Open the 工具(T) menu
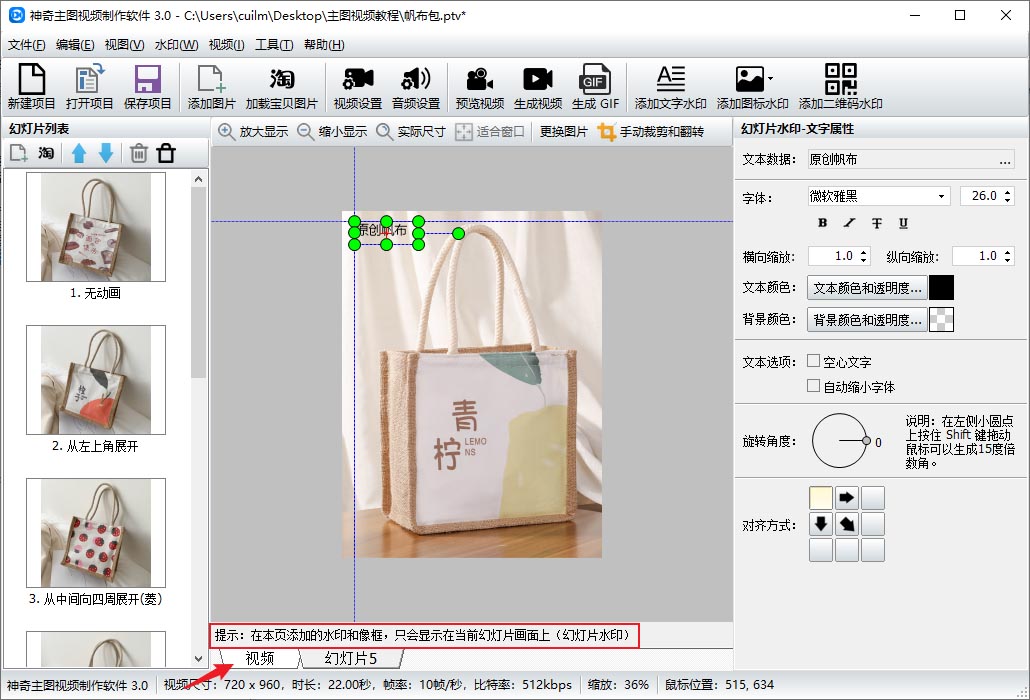1030x700 pixels. pos(274,45)
